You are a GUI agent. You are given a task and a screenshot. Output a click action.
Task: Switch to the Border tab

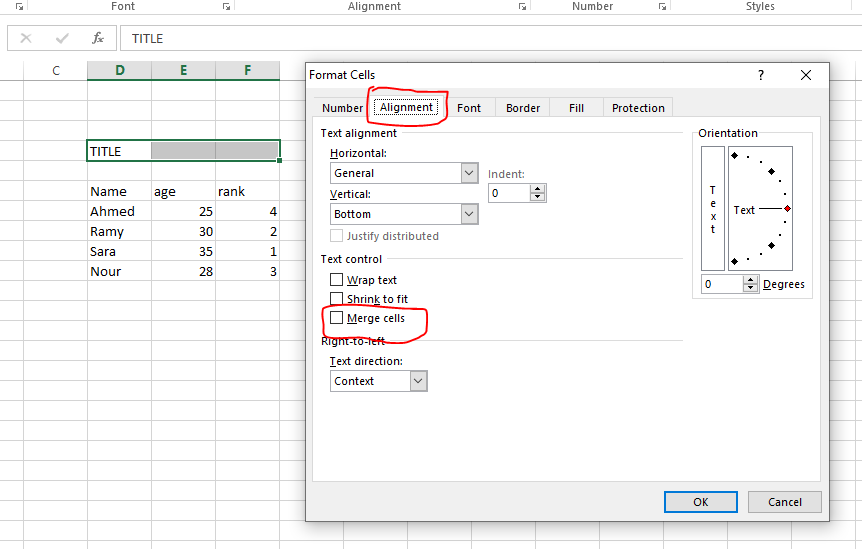tap(523, 108)
